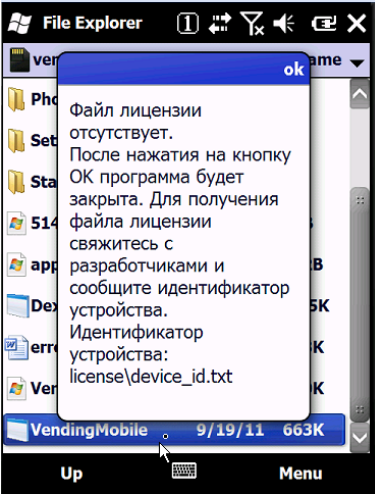This screenshot has width=375, height=494.
Task: Select the file icon starting with app
Action: coord(17,265)
